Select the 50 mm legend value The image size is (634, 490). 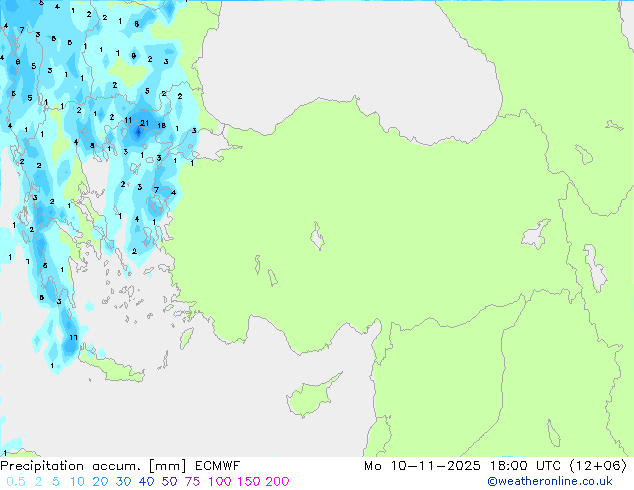point(169,482)
